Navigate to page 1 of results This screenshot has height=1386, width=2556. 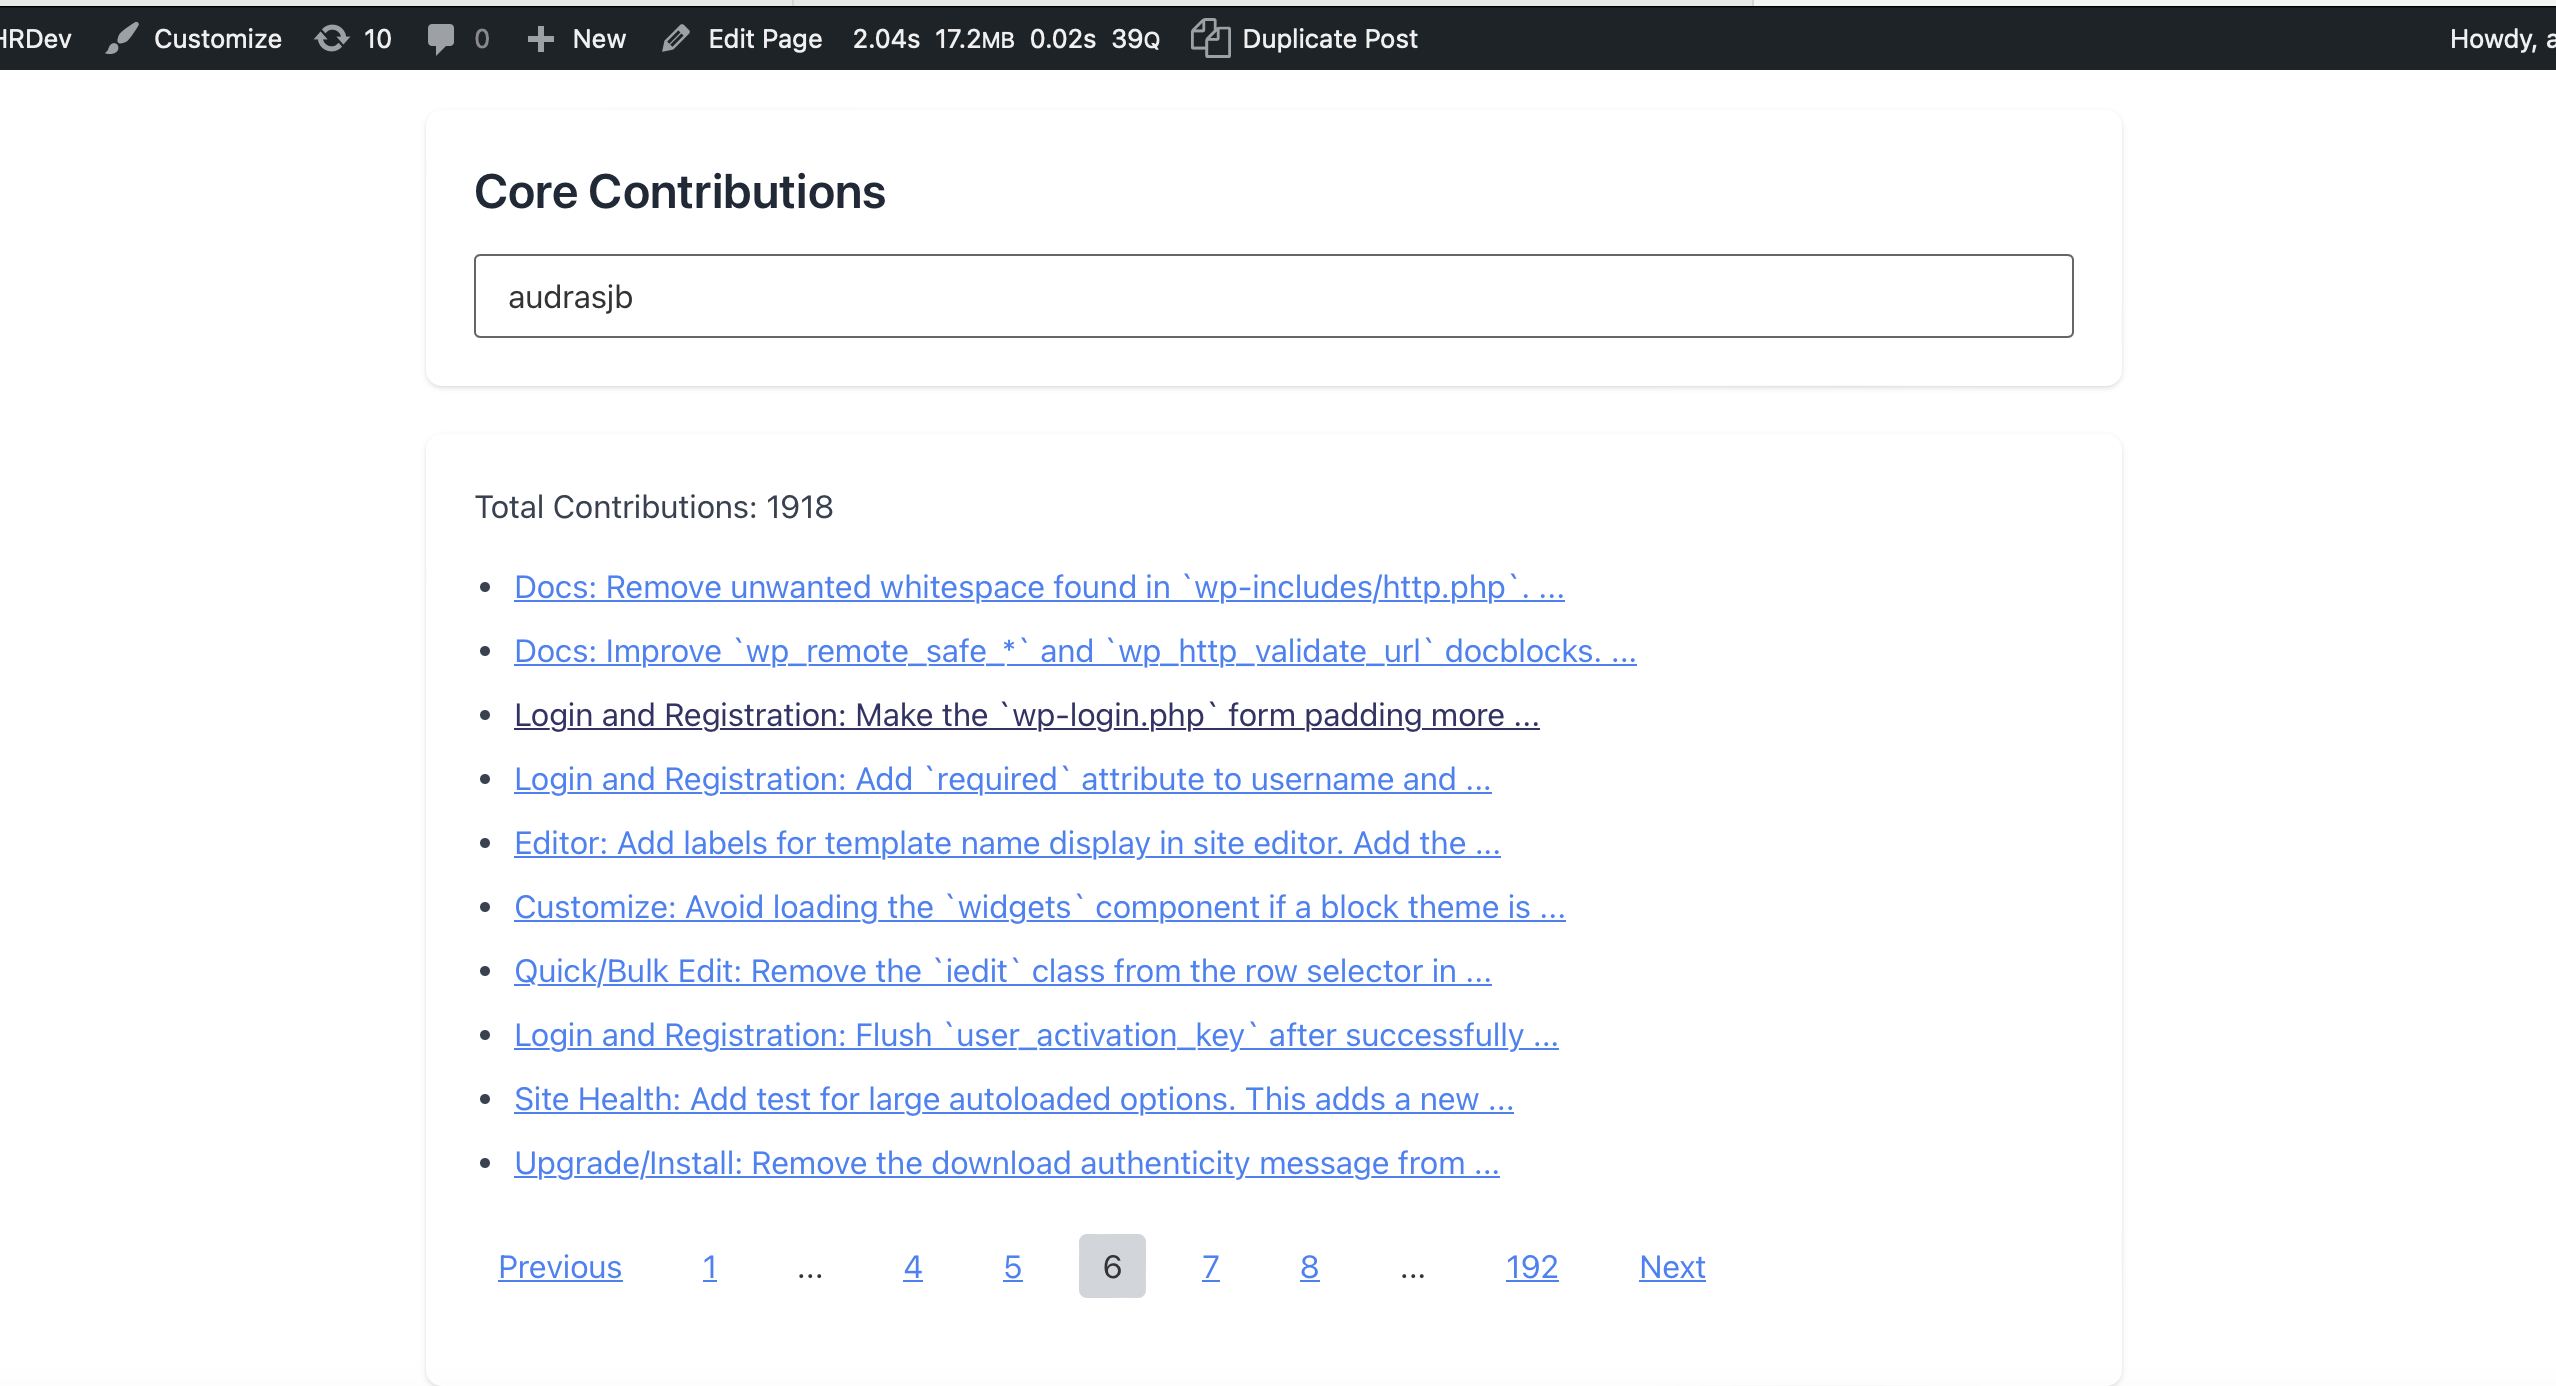coord(710,1267)
